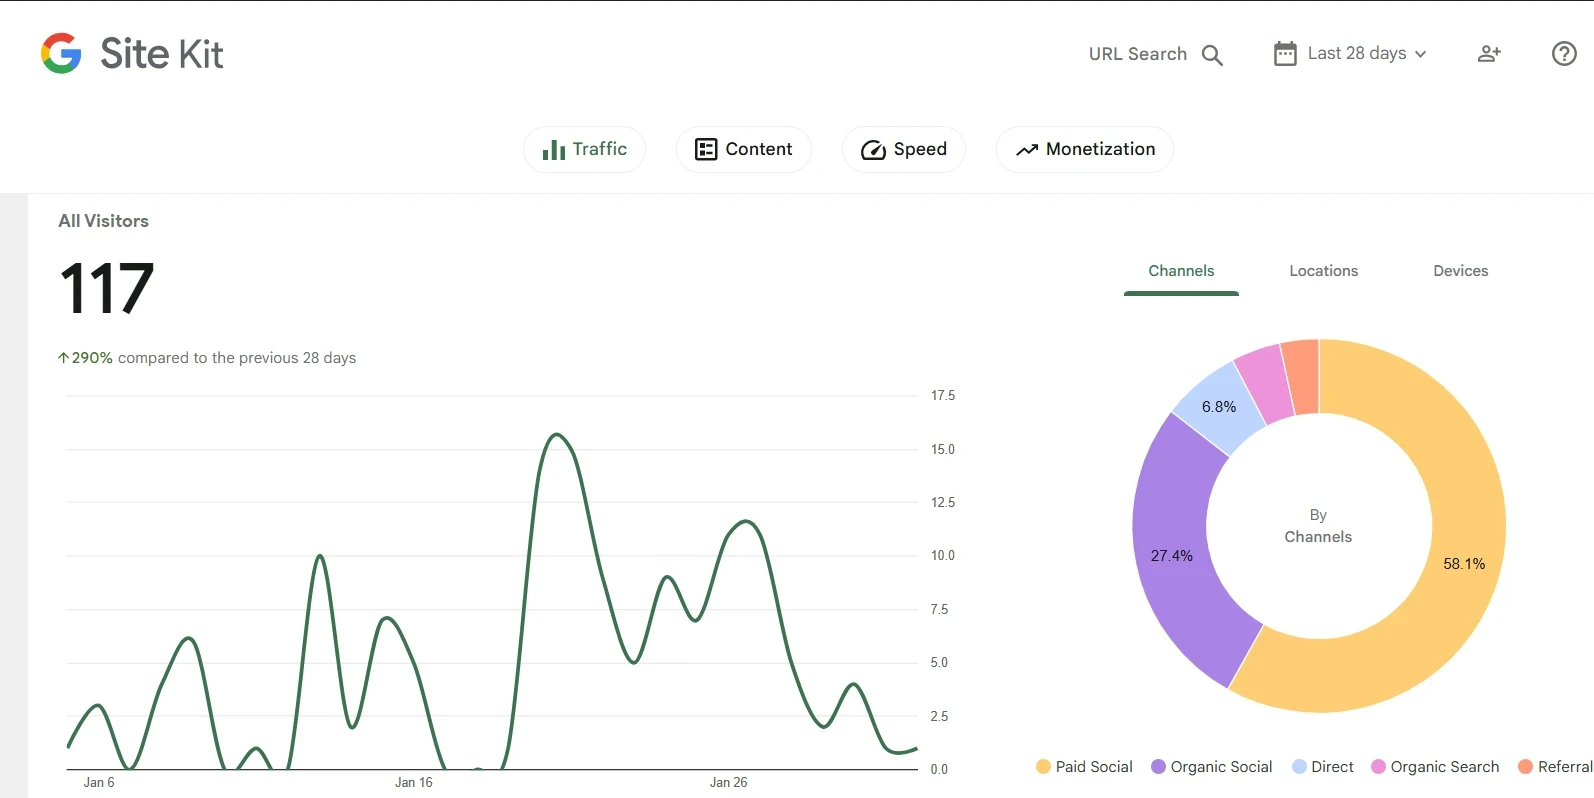Click the 27.4% purple donut segment

(1171, 556)
